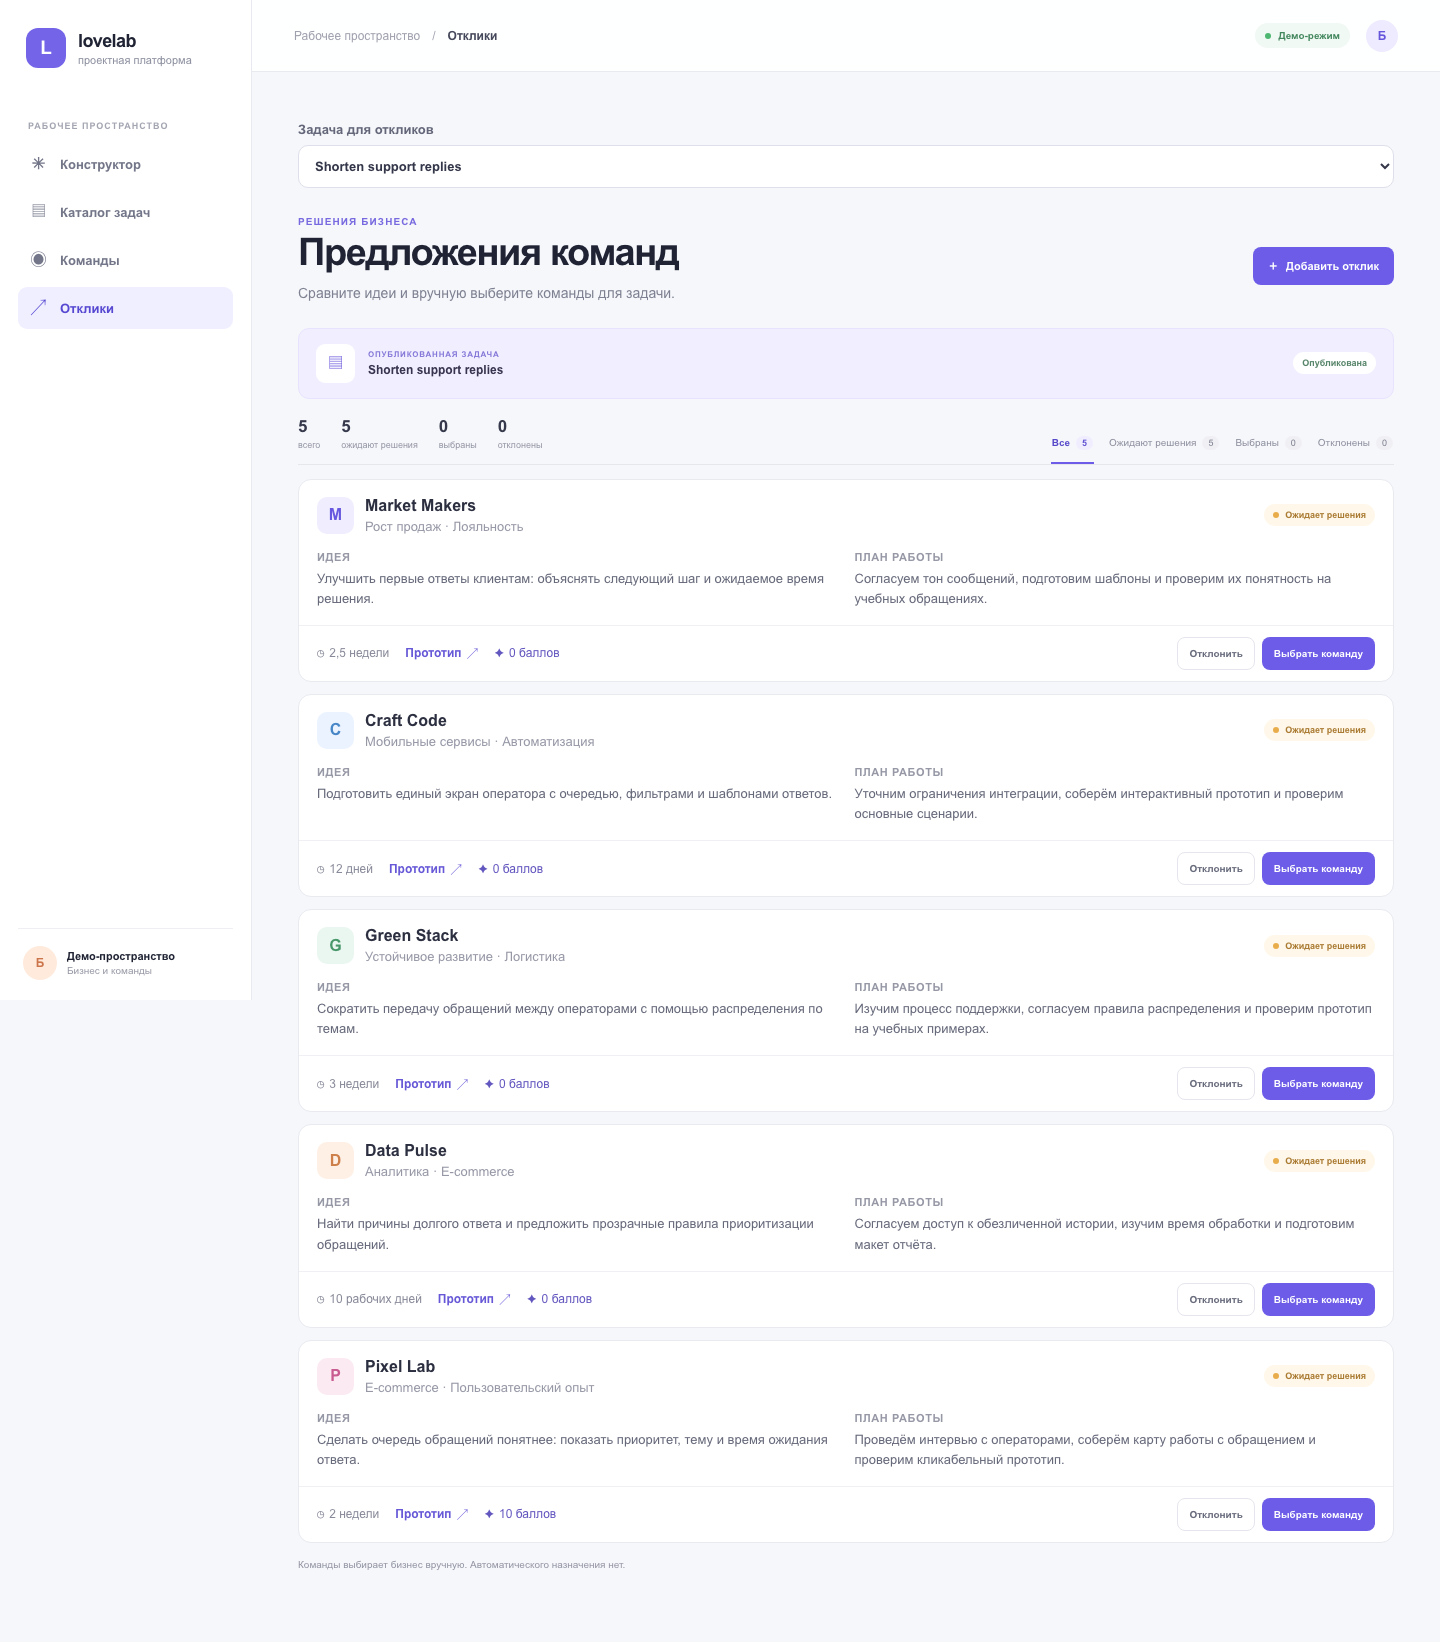Screen dimensions: 1440x1642
Task: Decline the Pixel Lab proposal
Action: [1216, 1515]
